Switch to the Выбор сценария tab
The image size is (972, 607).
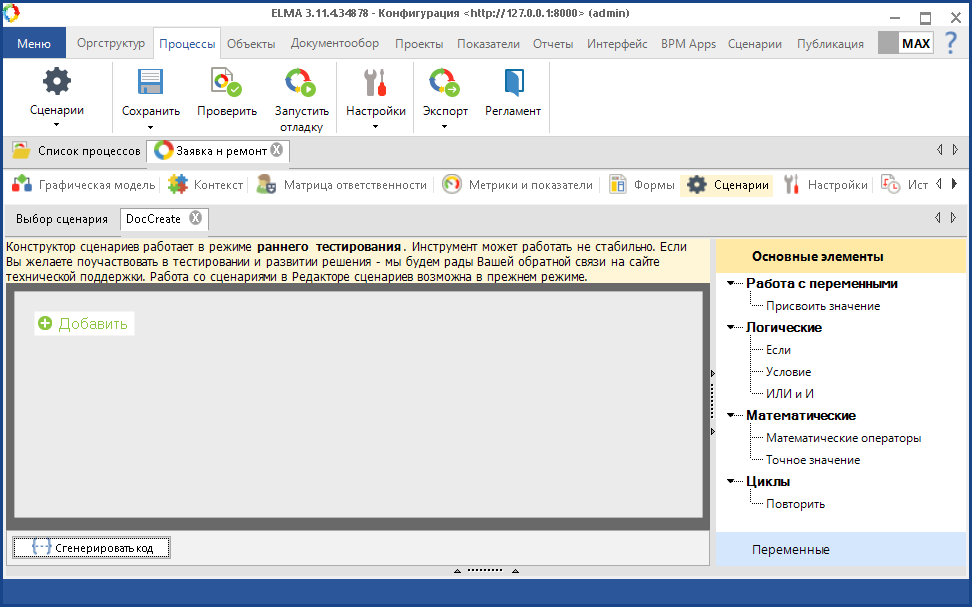click(x=61, y=219)
